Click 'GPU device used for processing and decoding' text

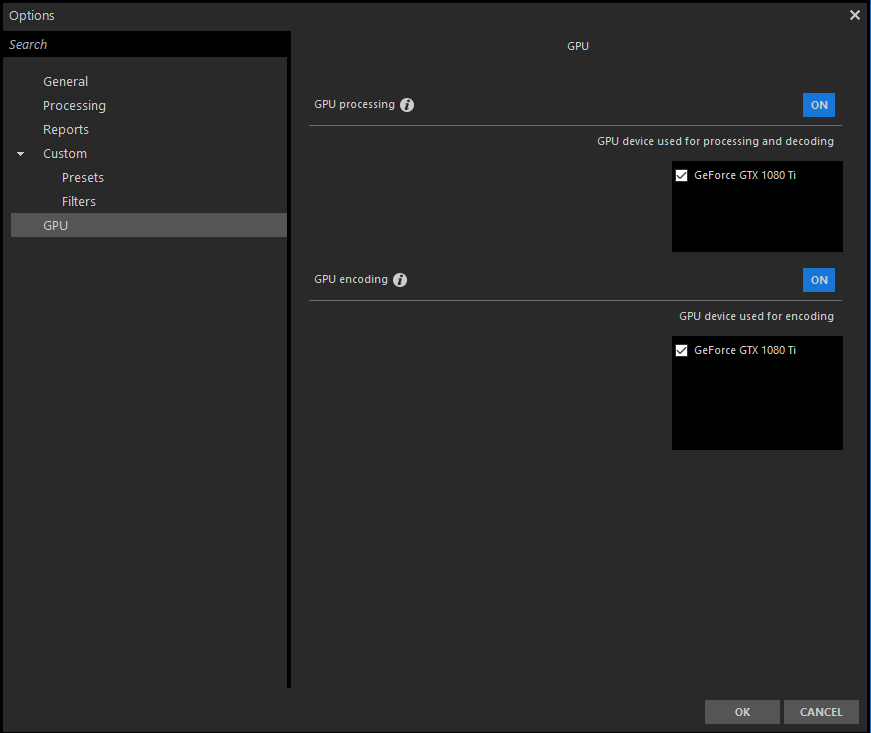tap(715, 141)
